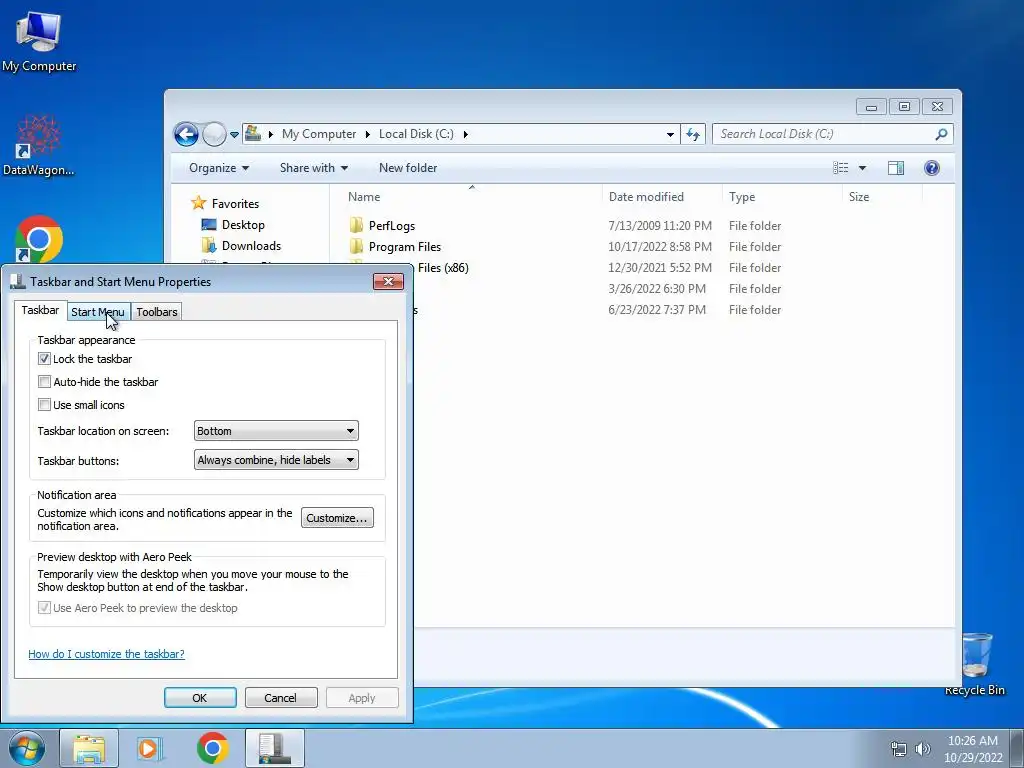Click Local Disk (C:) in breadcrumb

pyautogui.click(x=416, y=134)
